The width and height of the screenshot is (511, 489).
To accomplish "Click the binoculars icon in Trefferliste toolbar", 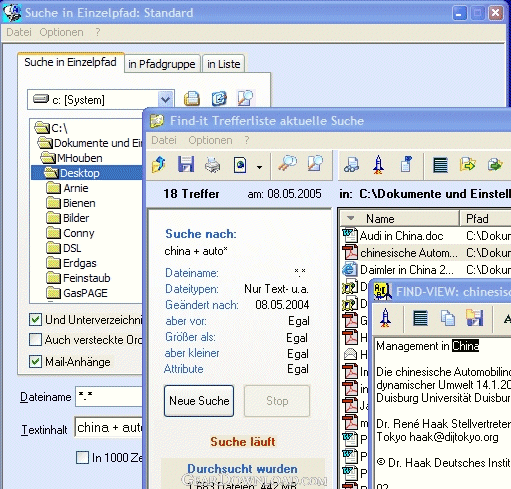I will click(351, 164).
